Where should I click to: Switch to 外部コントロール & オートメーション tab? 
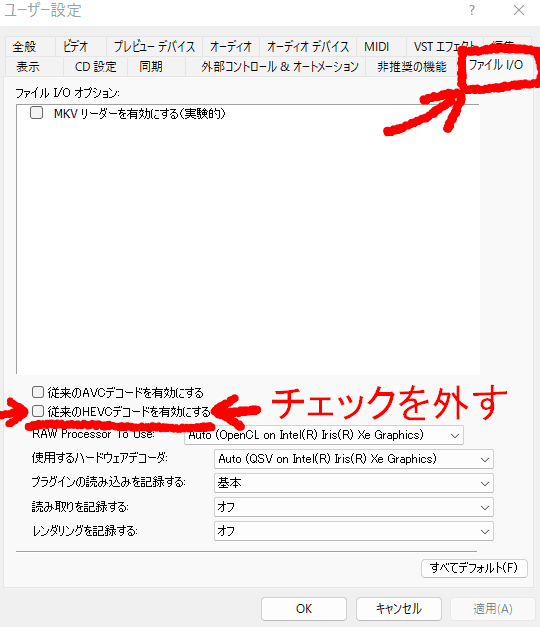(x=280, y=66)
